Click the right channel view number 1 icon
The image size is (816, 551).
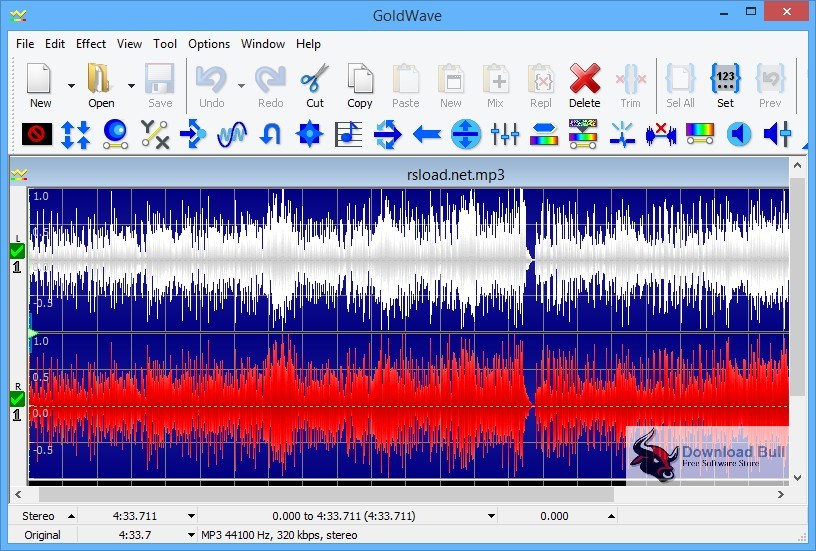point(17,415)
